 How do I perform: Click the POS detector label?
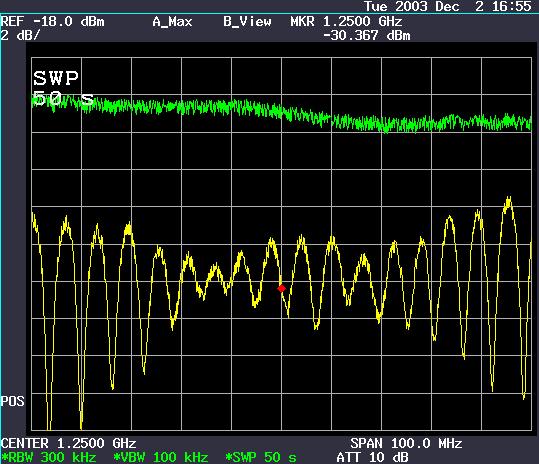(12, 401)
